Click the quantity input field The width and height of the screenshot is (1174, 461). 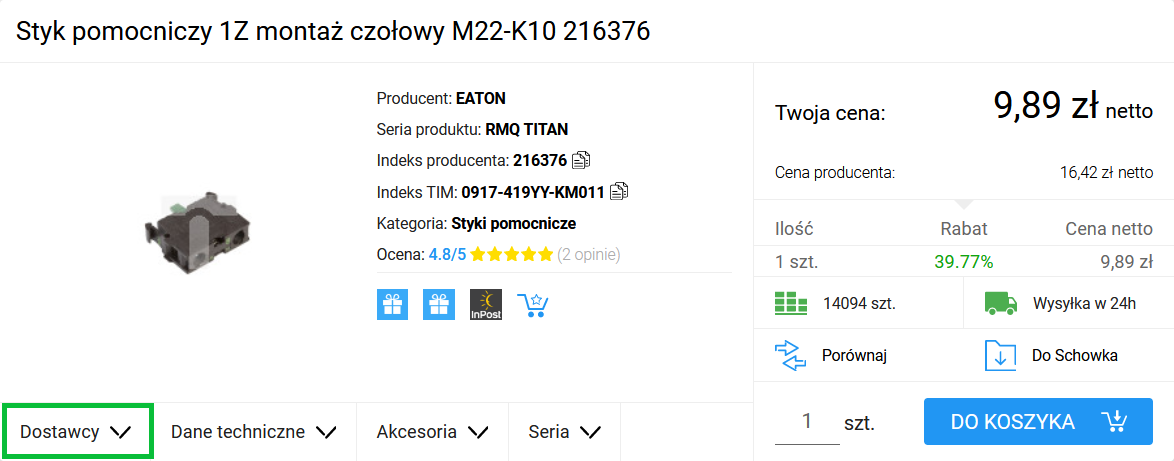click(x=807, y=422)
